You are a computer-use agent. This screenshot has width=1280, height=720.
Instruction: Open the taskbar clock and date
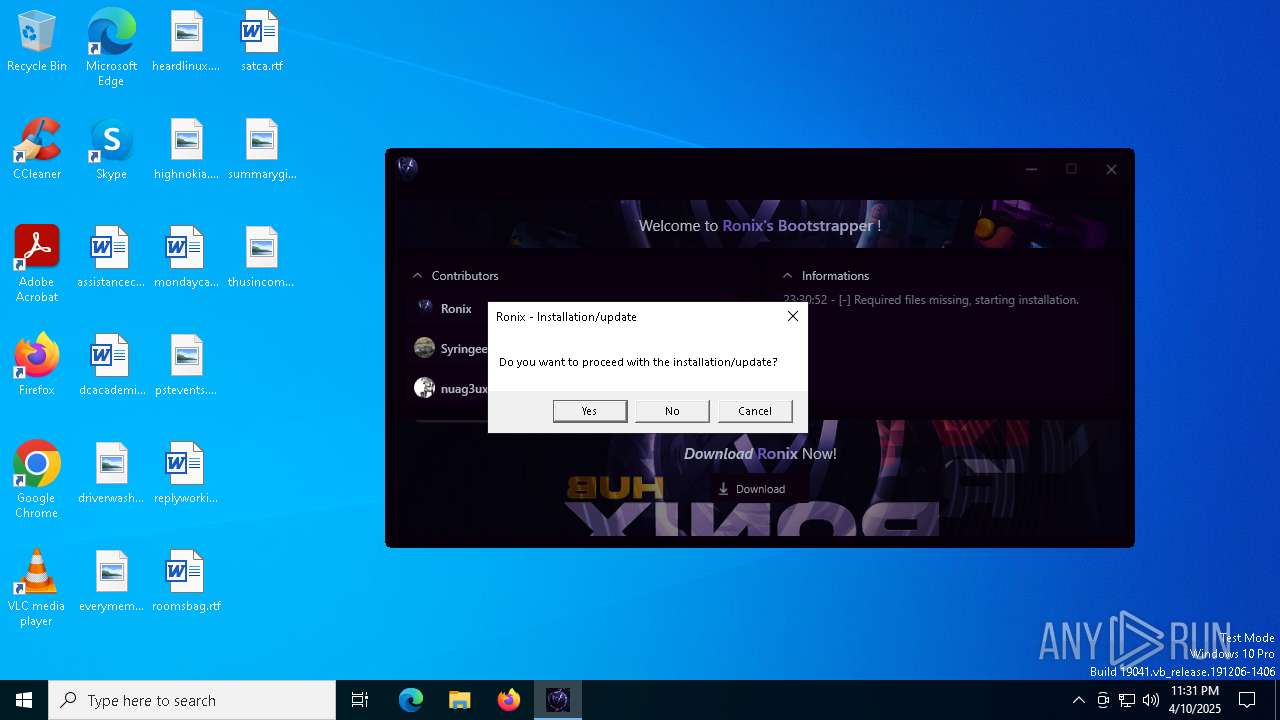click(x=1194, y=700)
